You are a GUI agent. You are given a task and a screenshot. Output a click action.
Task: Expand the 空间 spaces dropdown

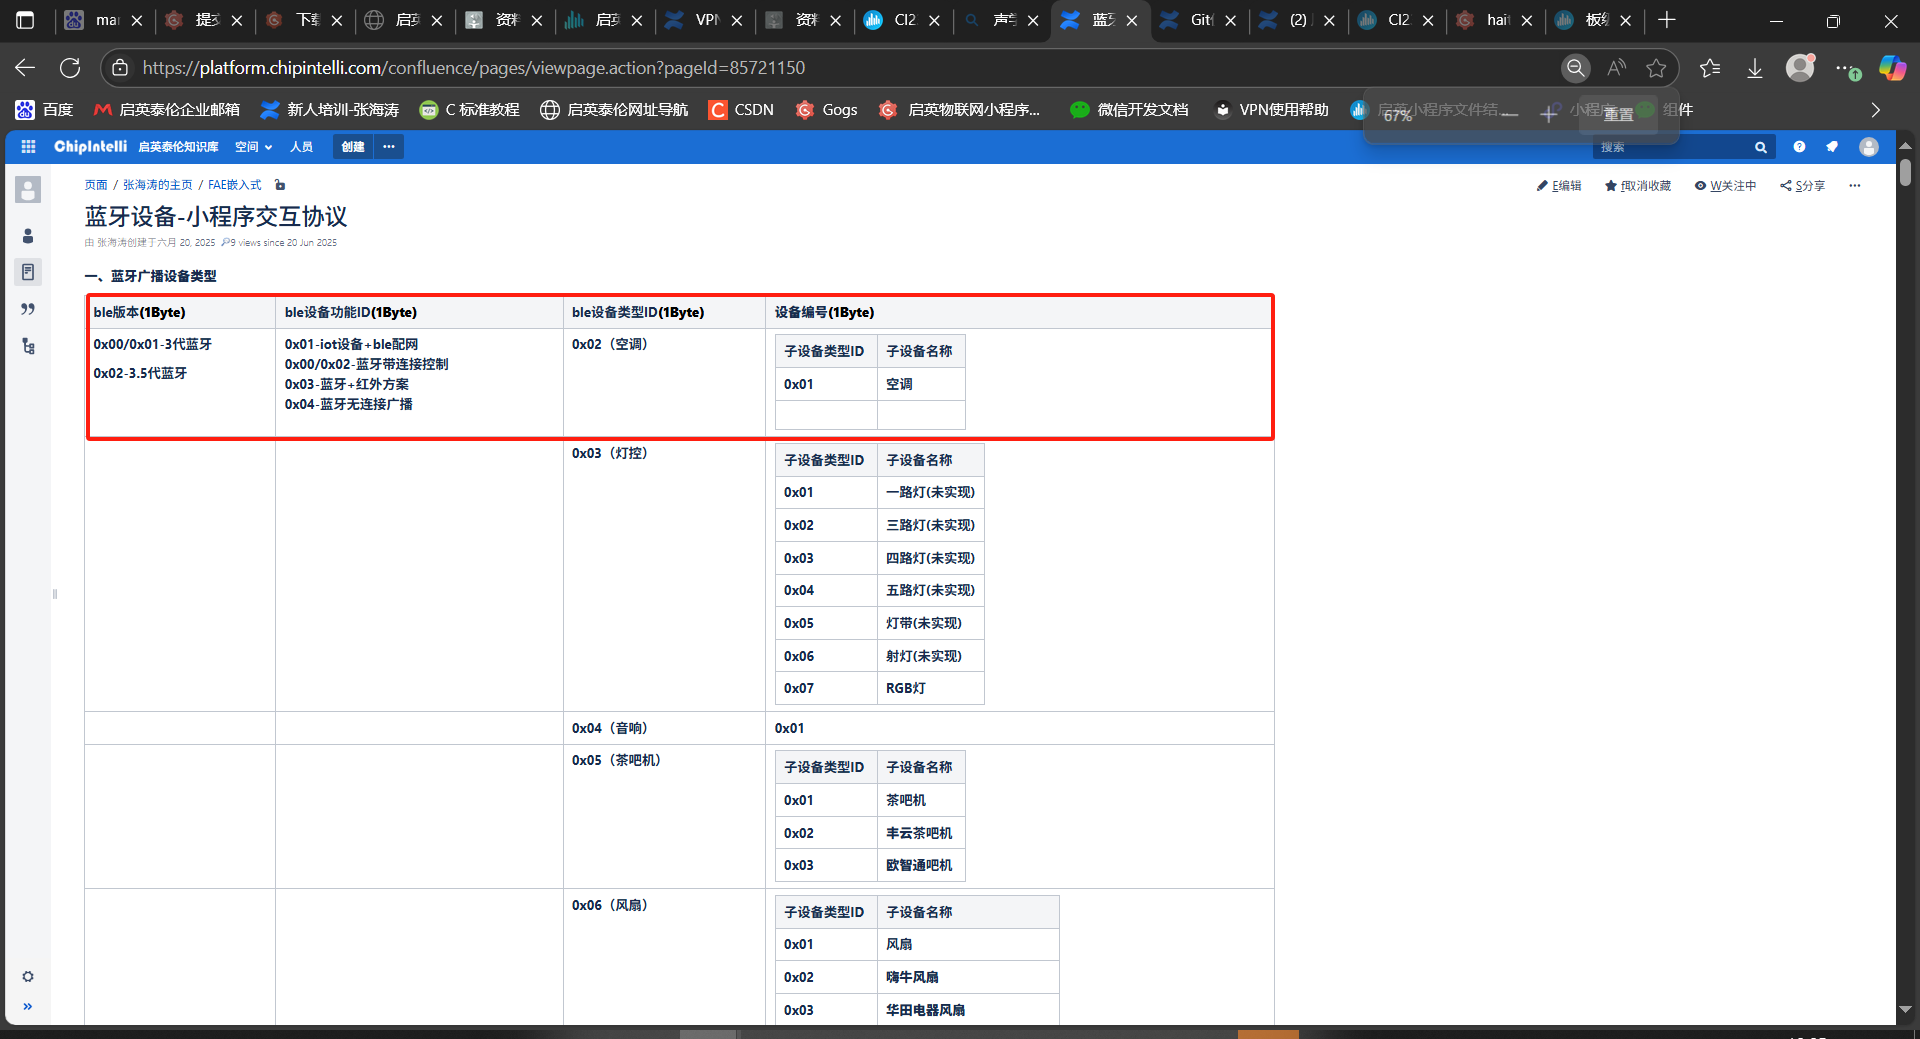[253, 147]
